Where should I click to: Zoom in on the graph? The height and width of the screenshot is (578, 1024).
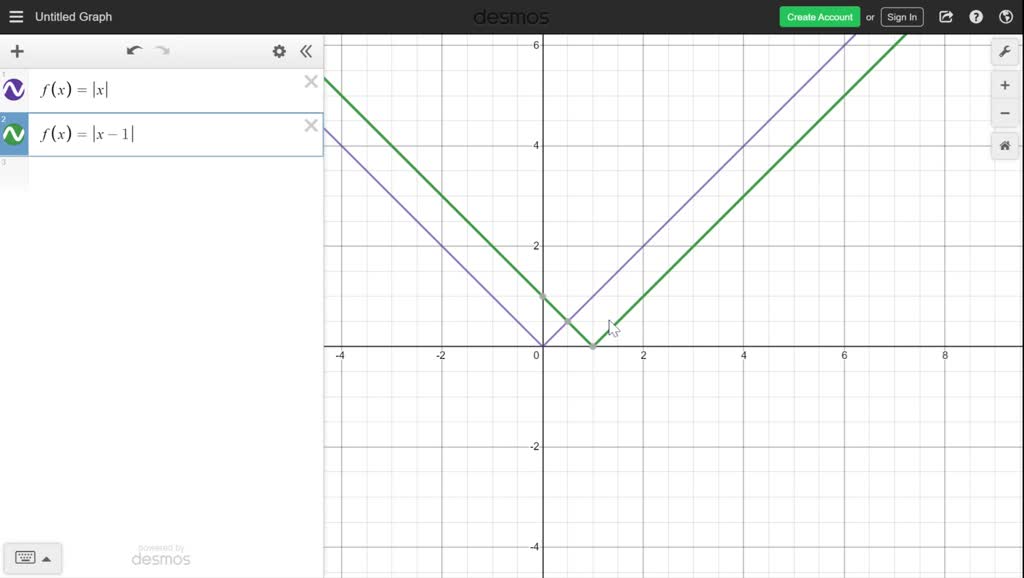[1005, 86]
